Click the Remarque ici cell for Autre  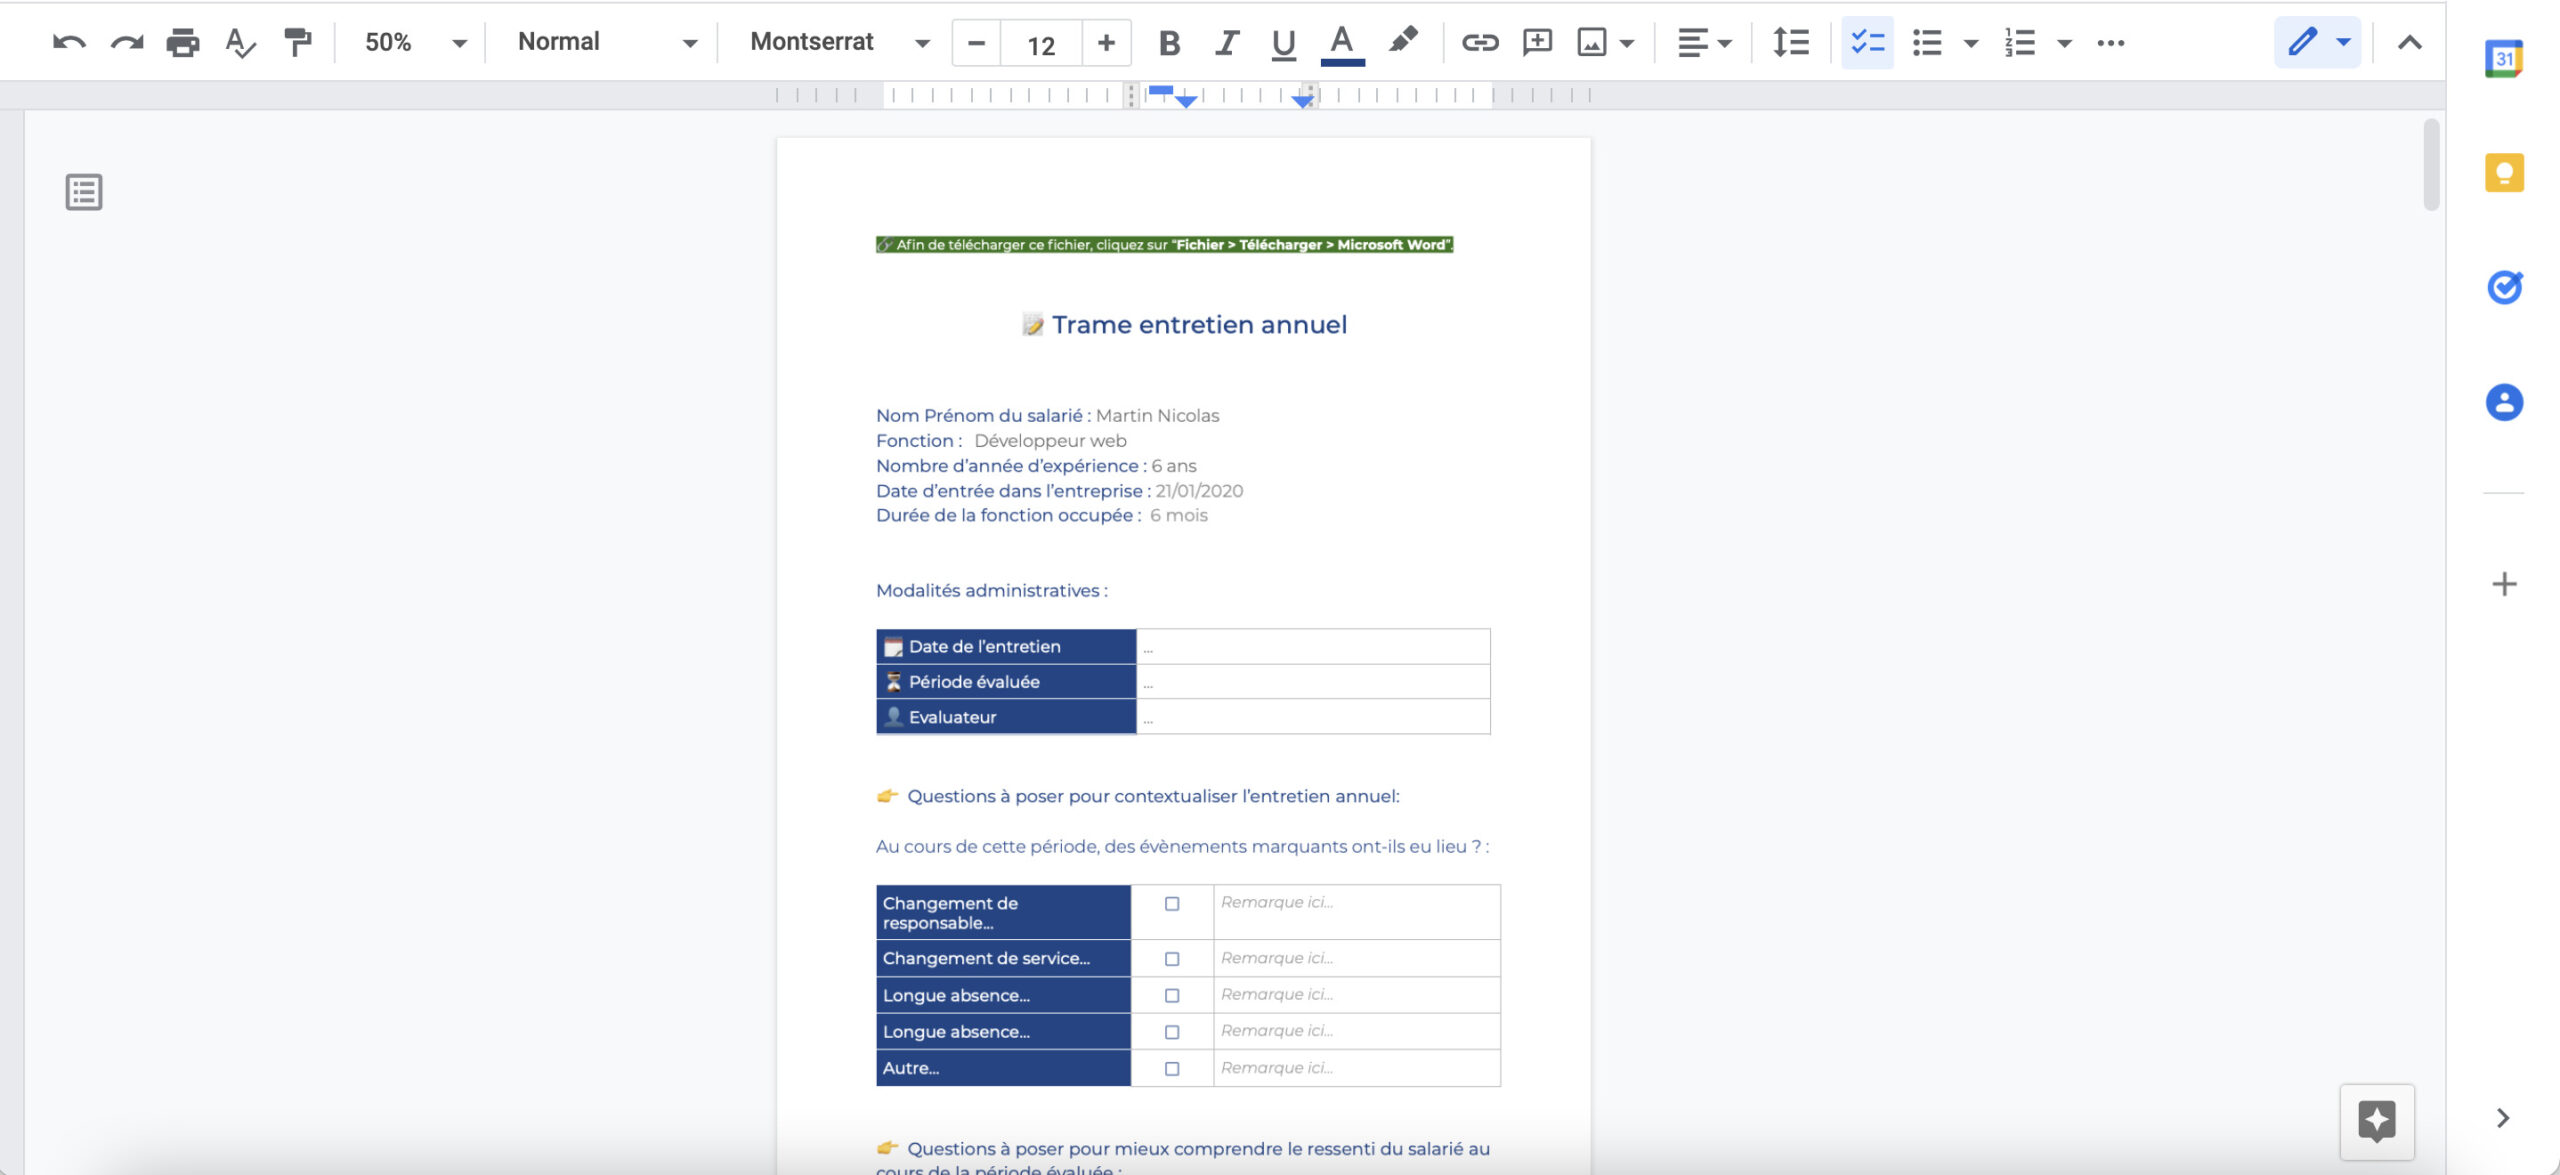(1357, 1068)
